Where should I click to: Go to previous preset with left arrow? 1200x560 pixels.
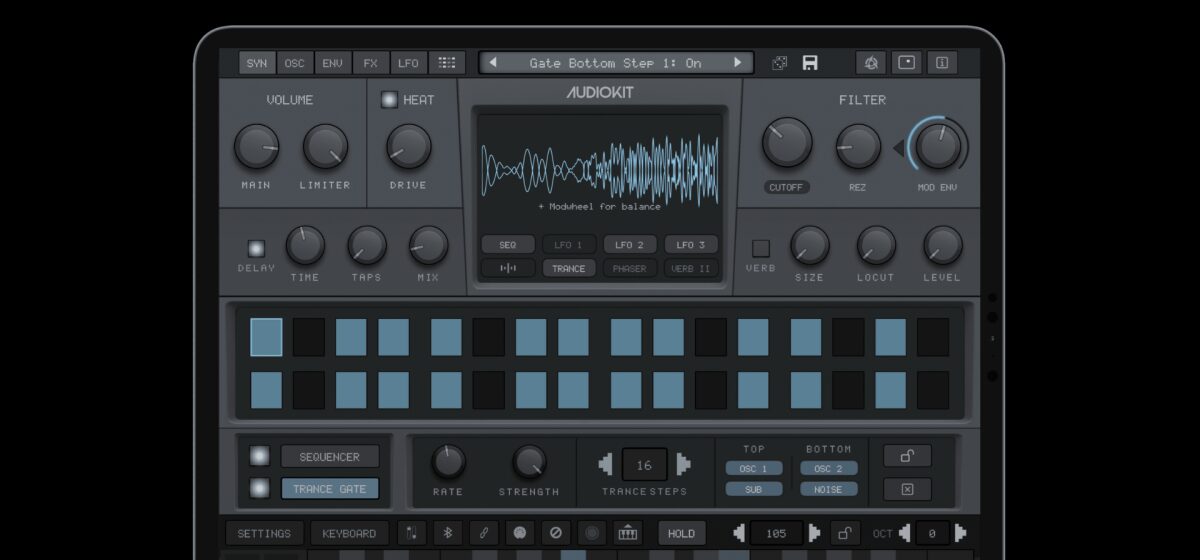(x=492, y=63)
